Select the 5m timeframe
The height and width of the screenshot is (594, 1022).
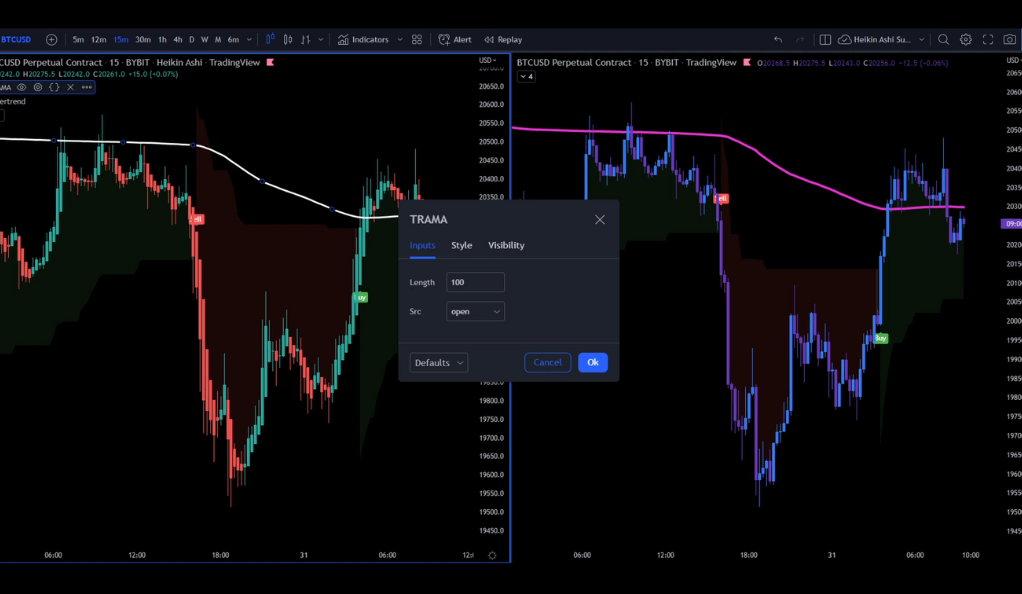tap(78, 40)
